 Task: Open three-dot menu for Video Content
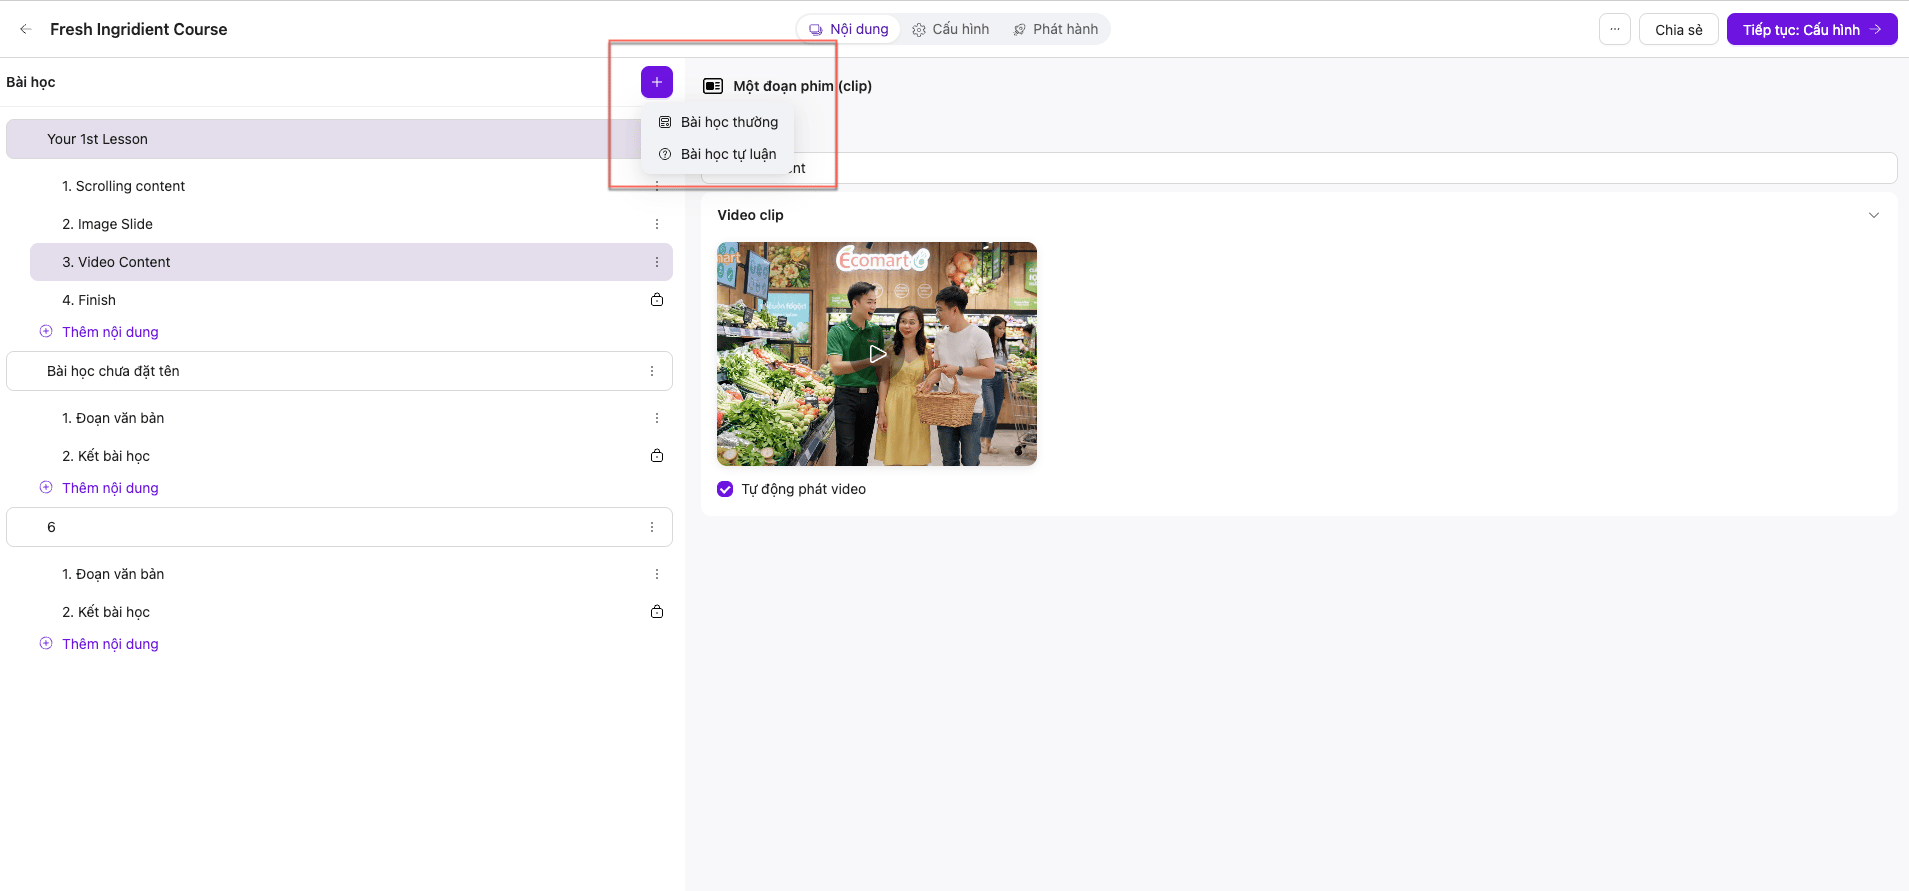click(657, 262)
